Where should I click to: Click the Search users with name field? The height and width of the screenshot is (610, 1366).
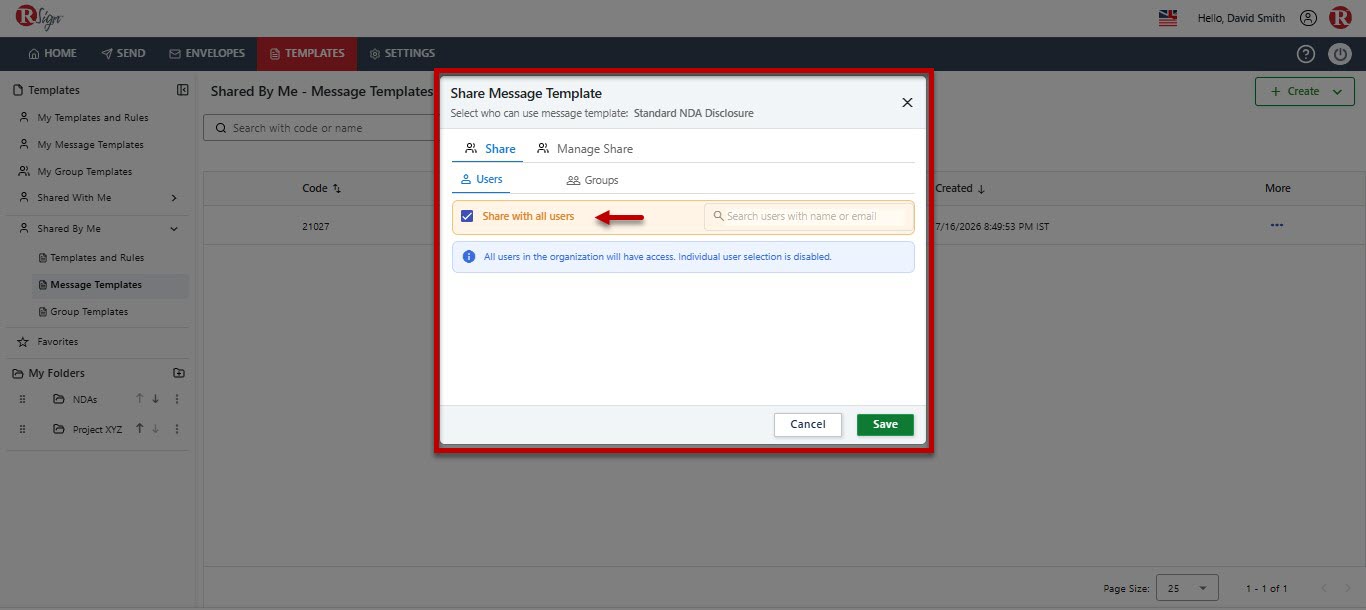click(x=808, y=216)
